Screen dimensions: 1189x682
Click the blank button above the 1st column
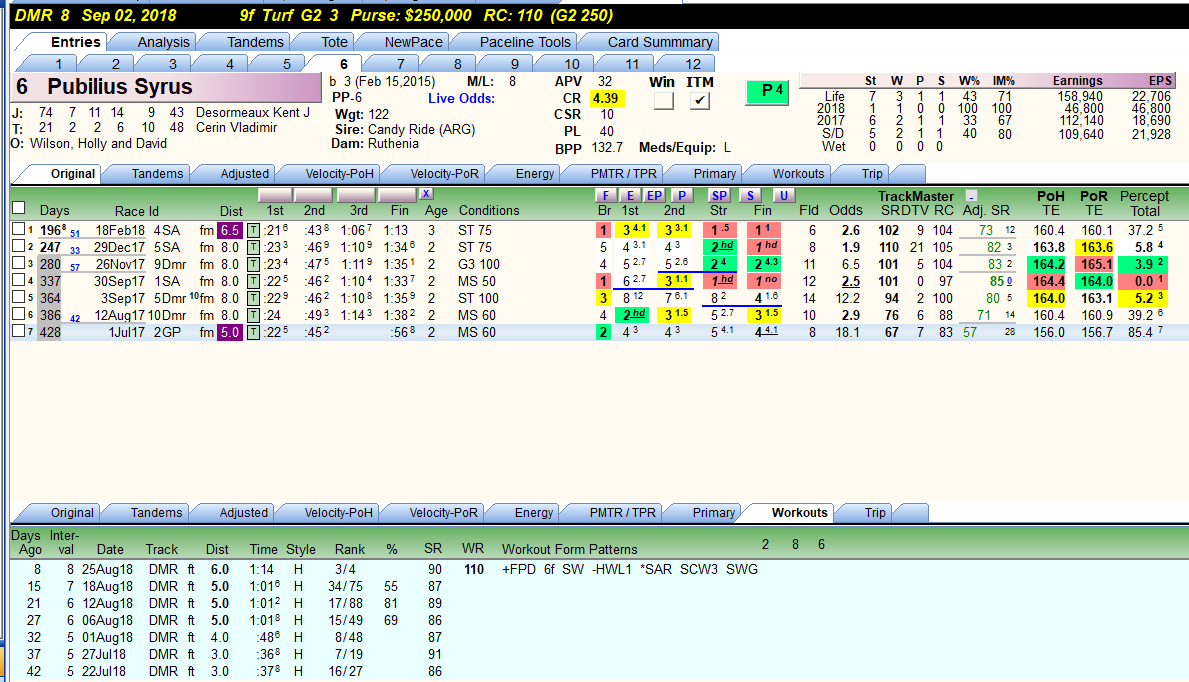[x=275, y=195]
